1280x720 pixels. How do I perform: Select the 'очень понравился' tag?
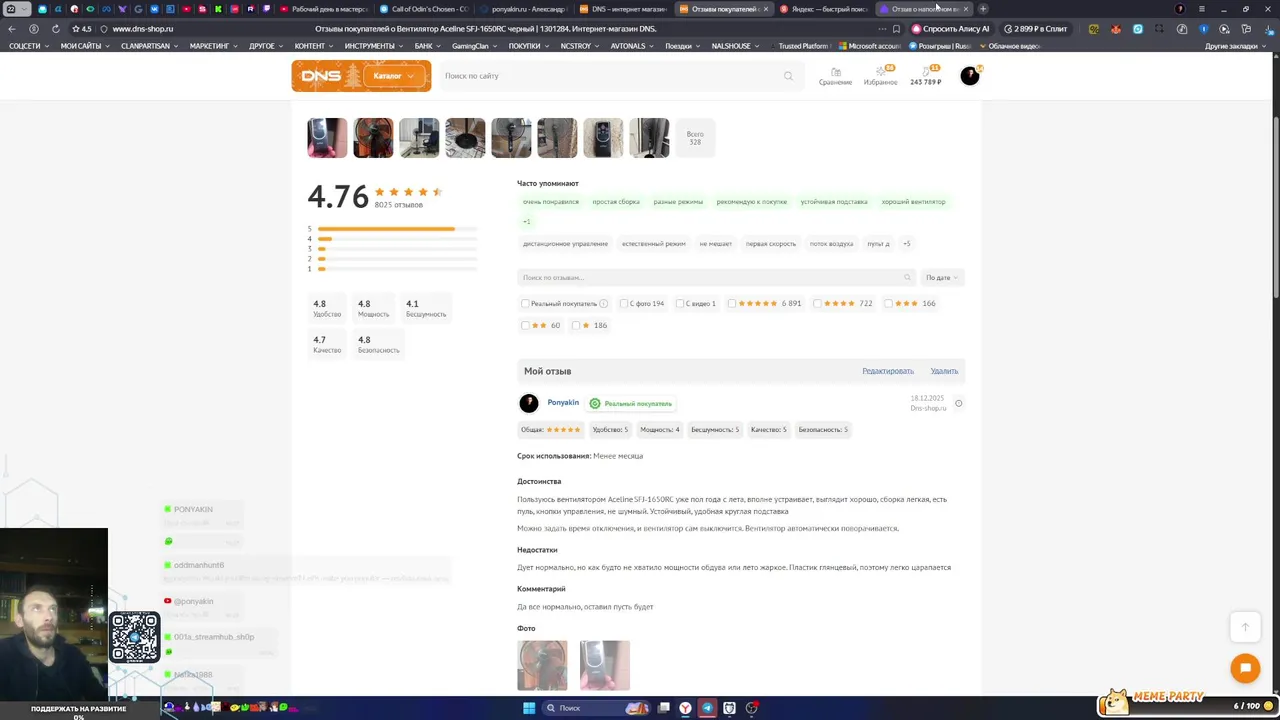tap(551, 202)
